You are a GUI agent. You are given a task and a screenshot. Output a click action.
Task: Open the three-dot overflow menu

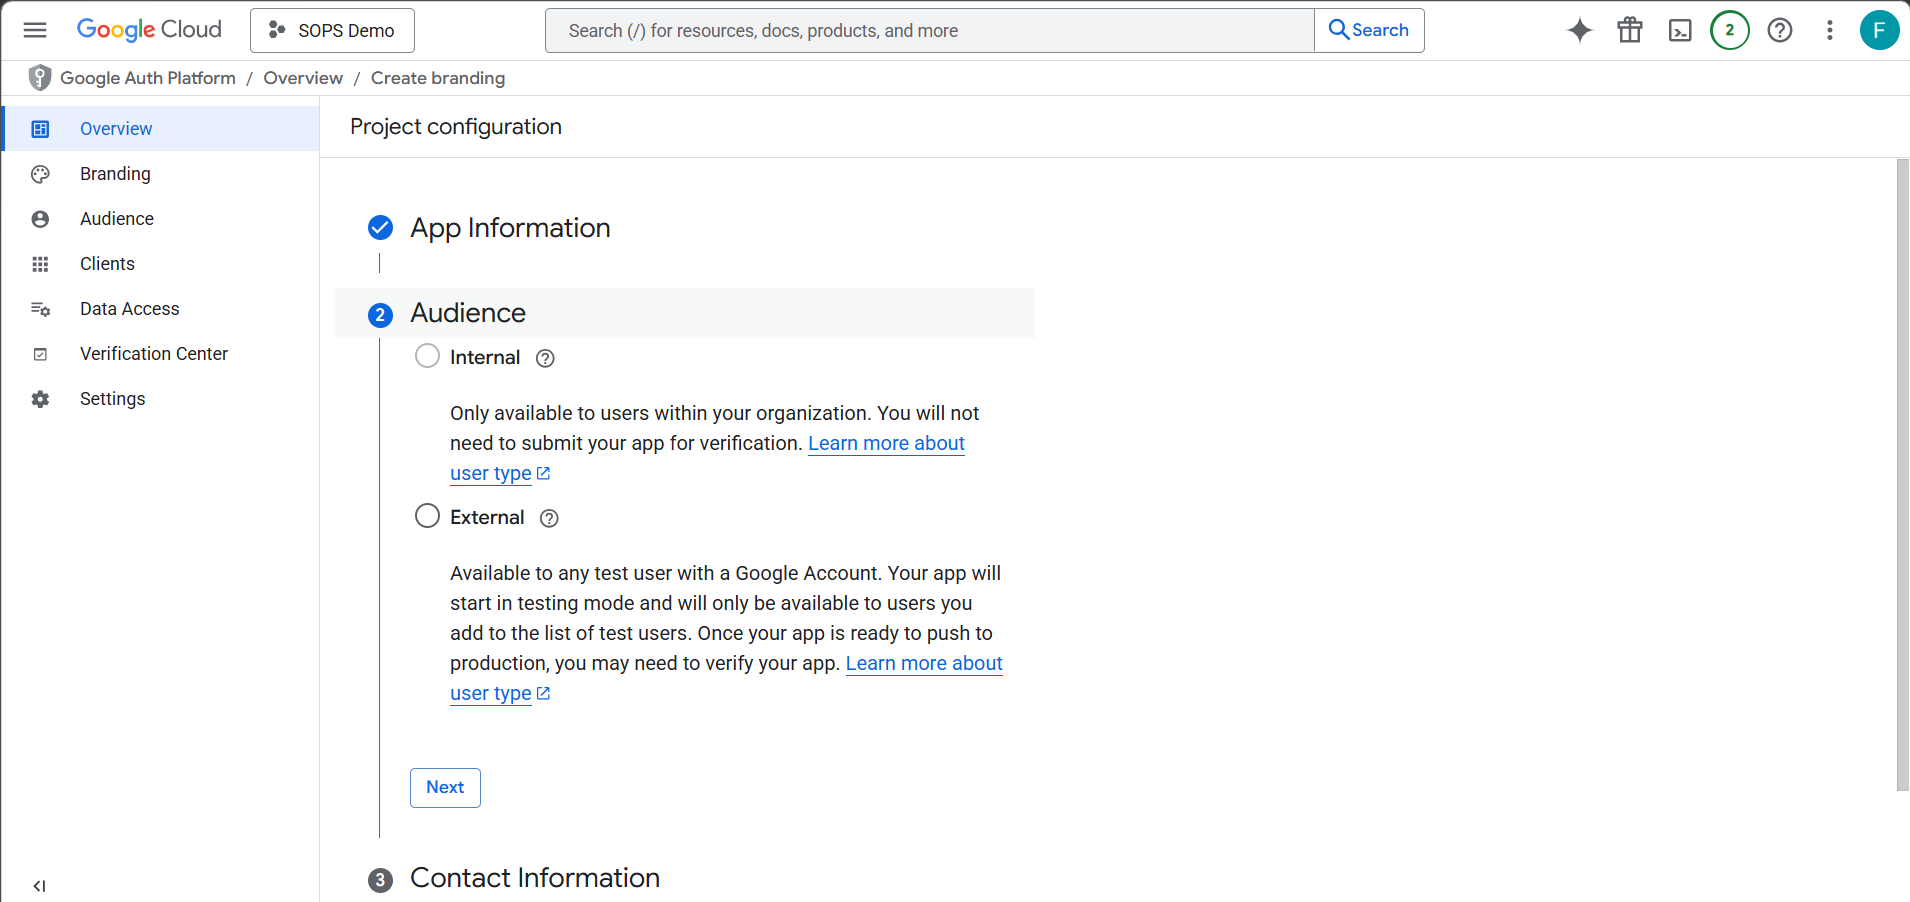pos(1829,30)
